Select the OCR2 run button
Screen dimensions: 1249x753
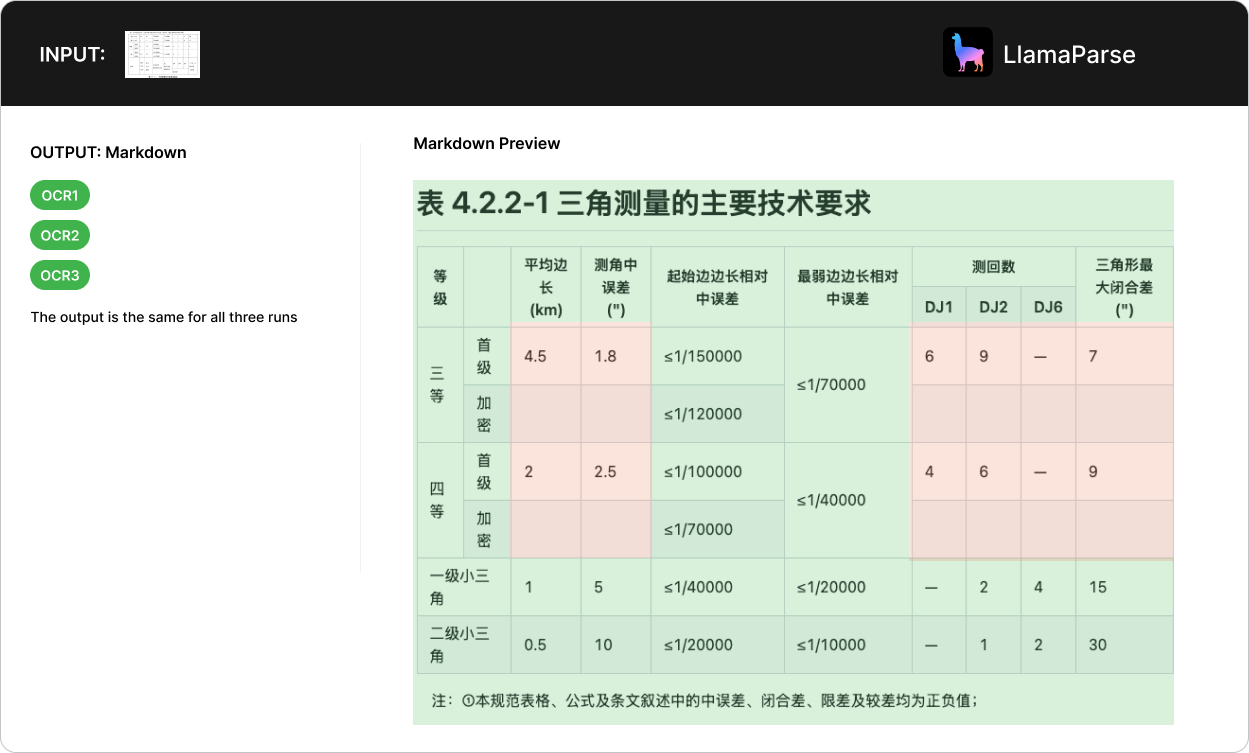click(x=60, y=235)
